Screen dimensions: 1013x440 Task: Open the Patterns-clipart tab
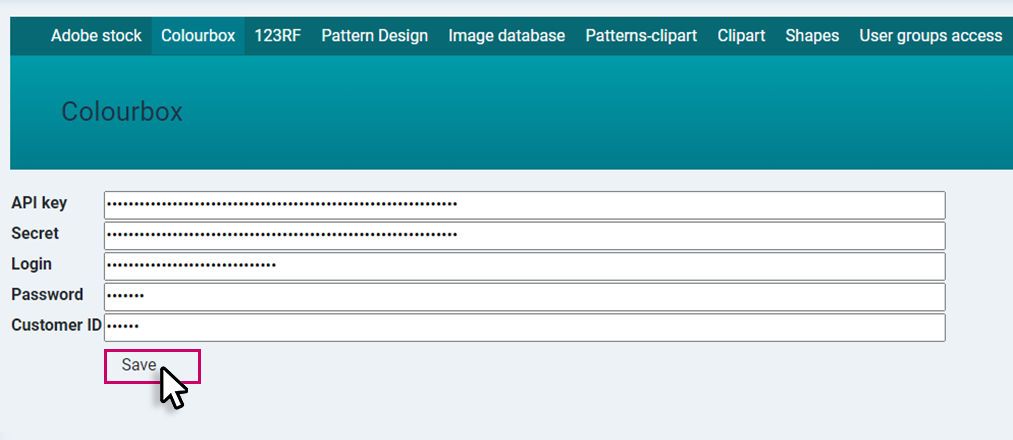click(641, 36)
